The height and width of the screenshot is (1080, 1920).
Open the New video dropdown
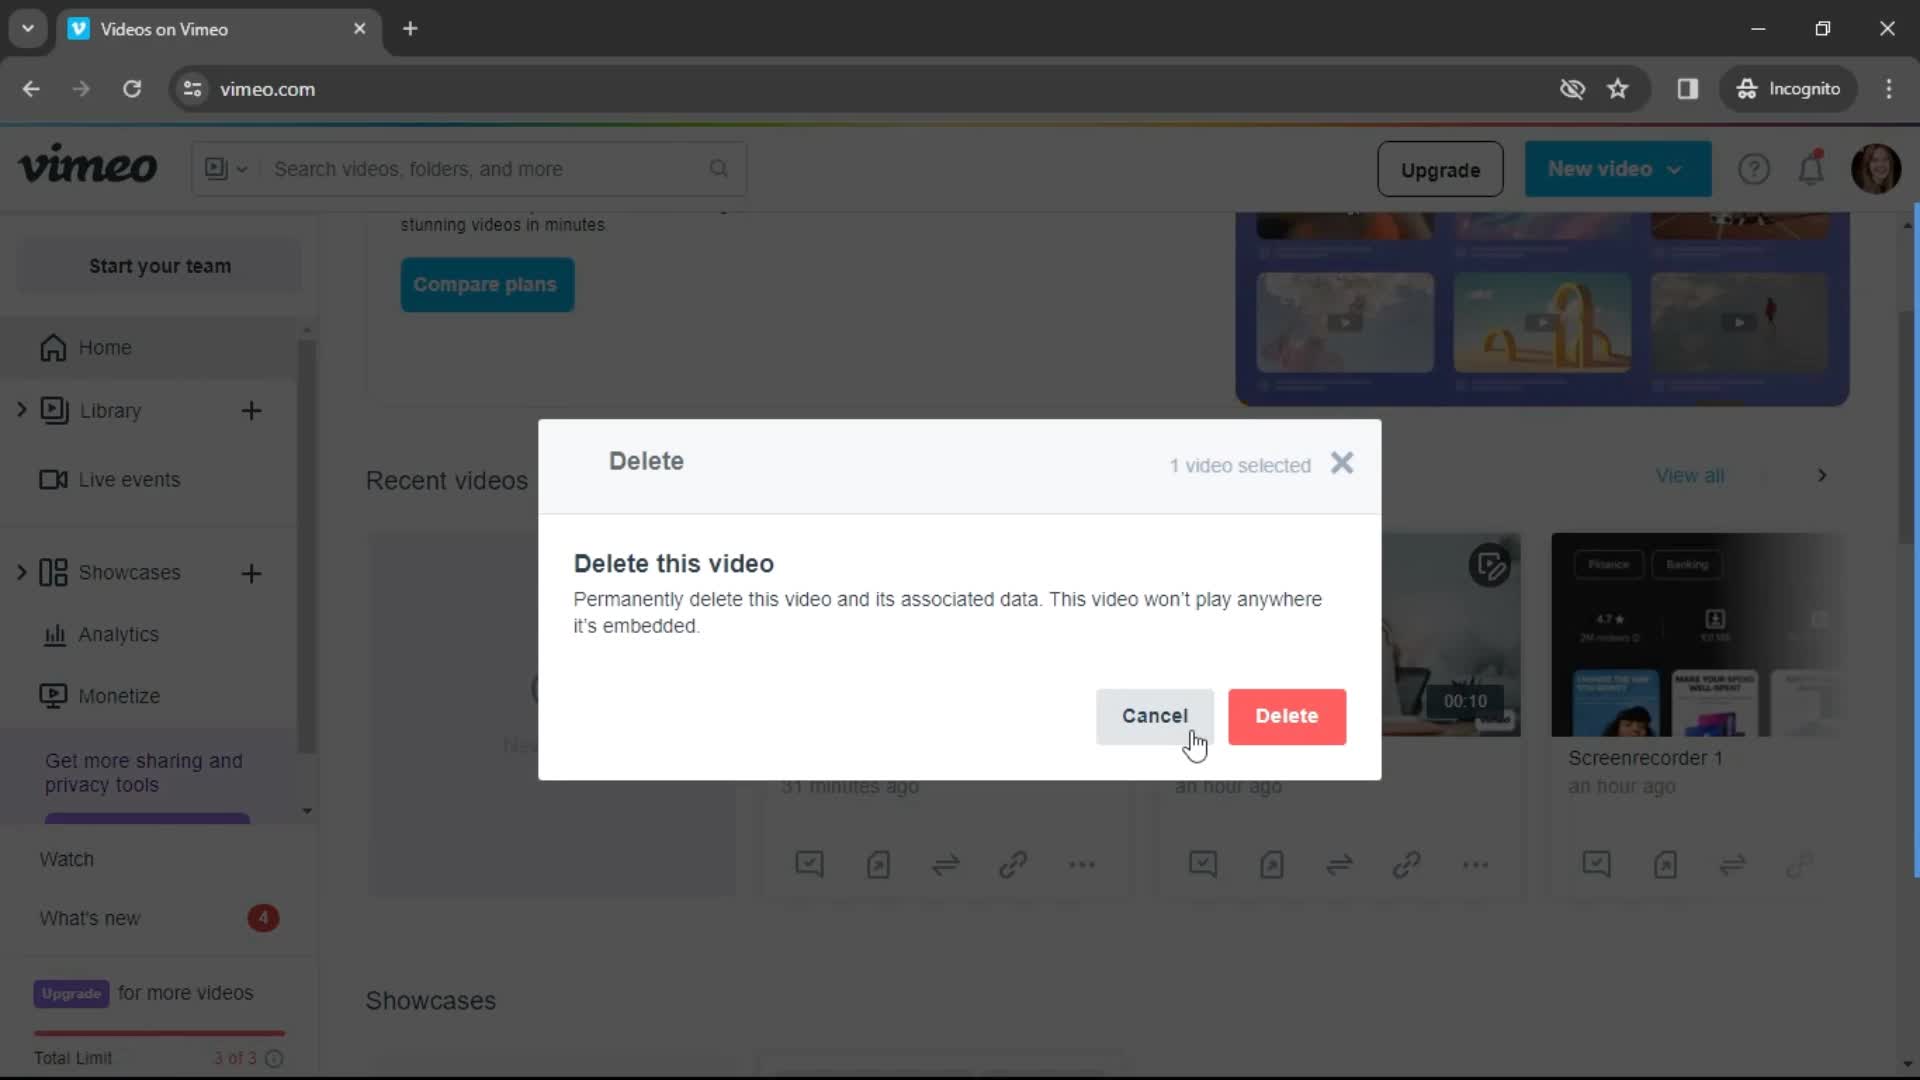(1617, 169)
